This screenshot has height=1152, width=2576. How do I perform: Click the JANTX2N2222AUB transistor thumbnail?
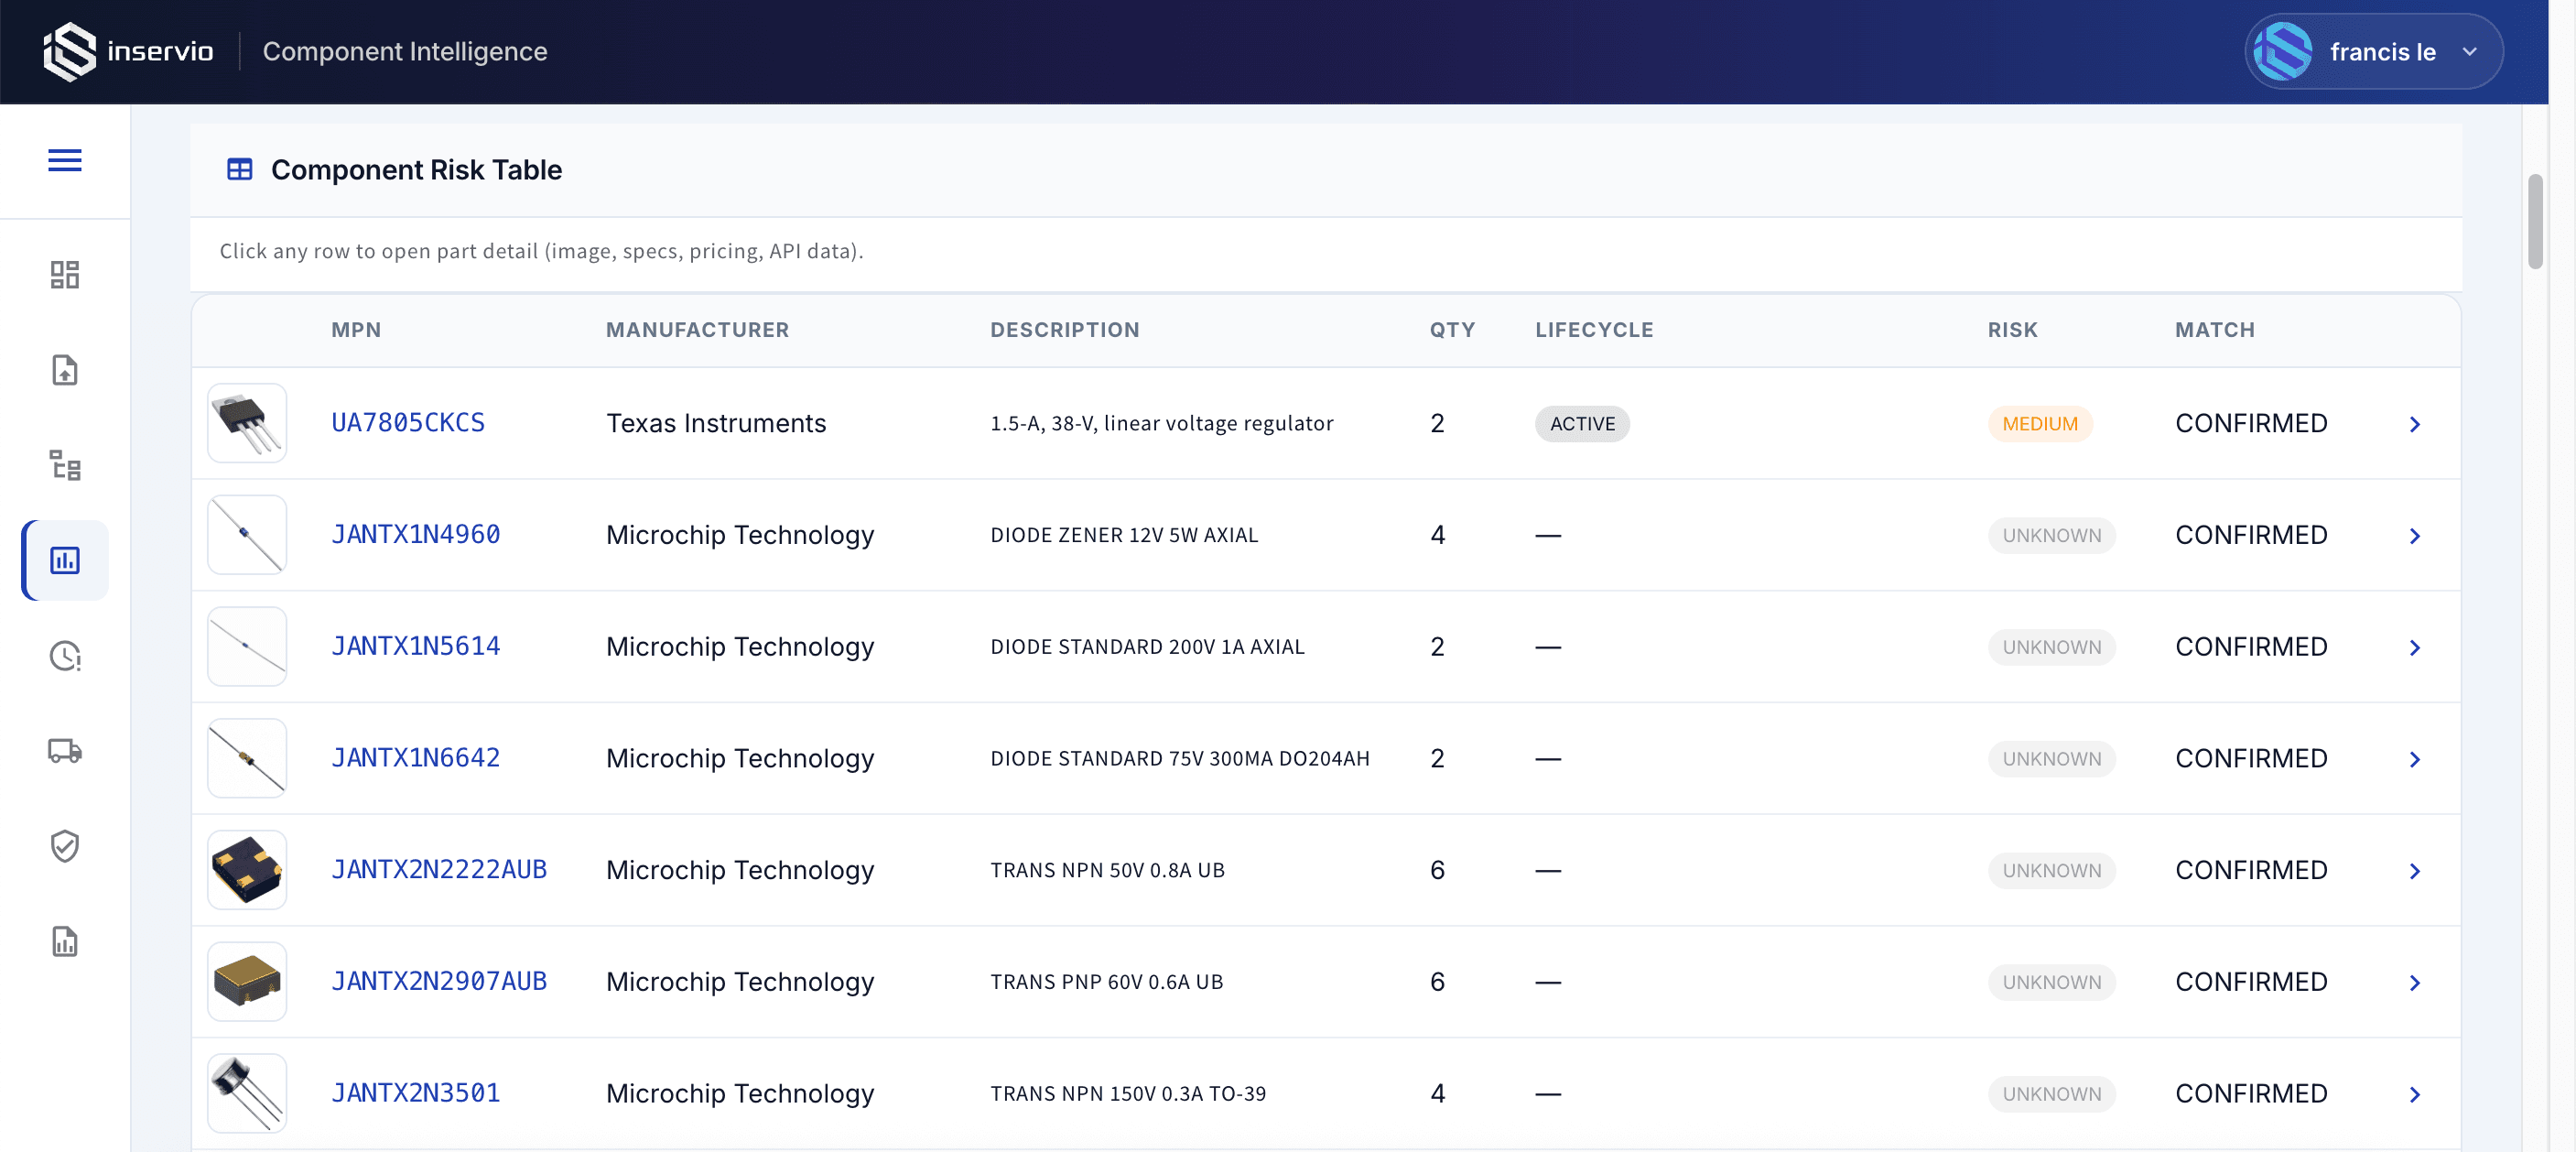coord(247,870)
